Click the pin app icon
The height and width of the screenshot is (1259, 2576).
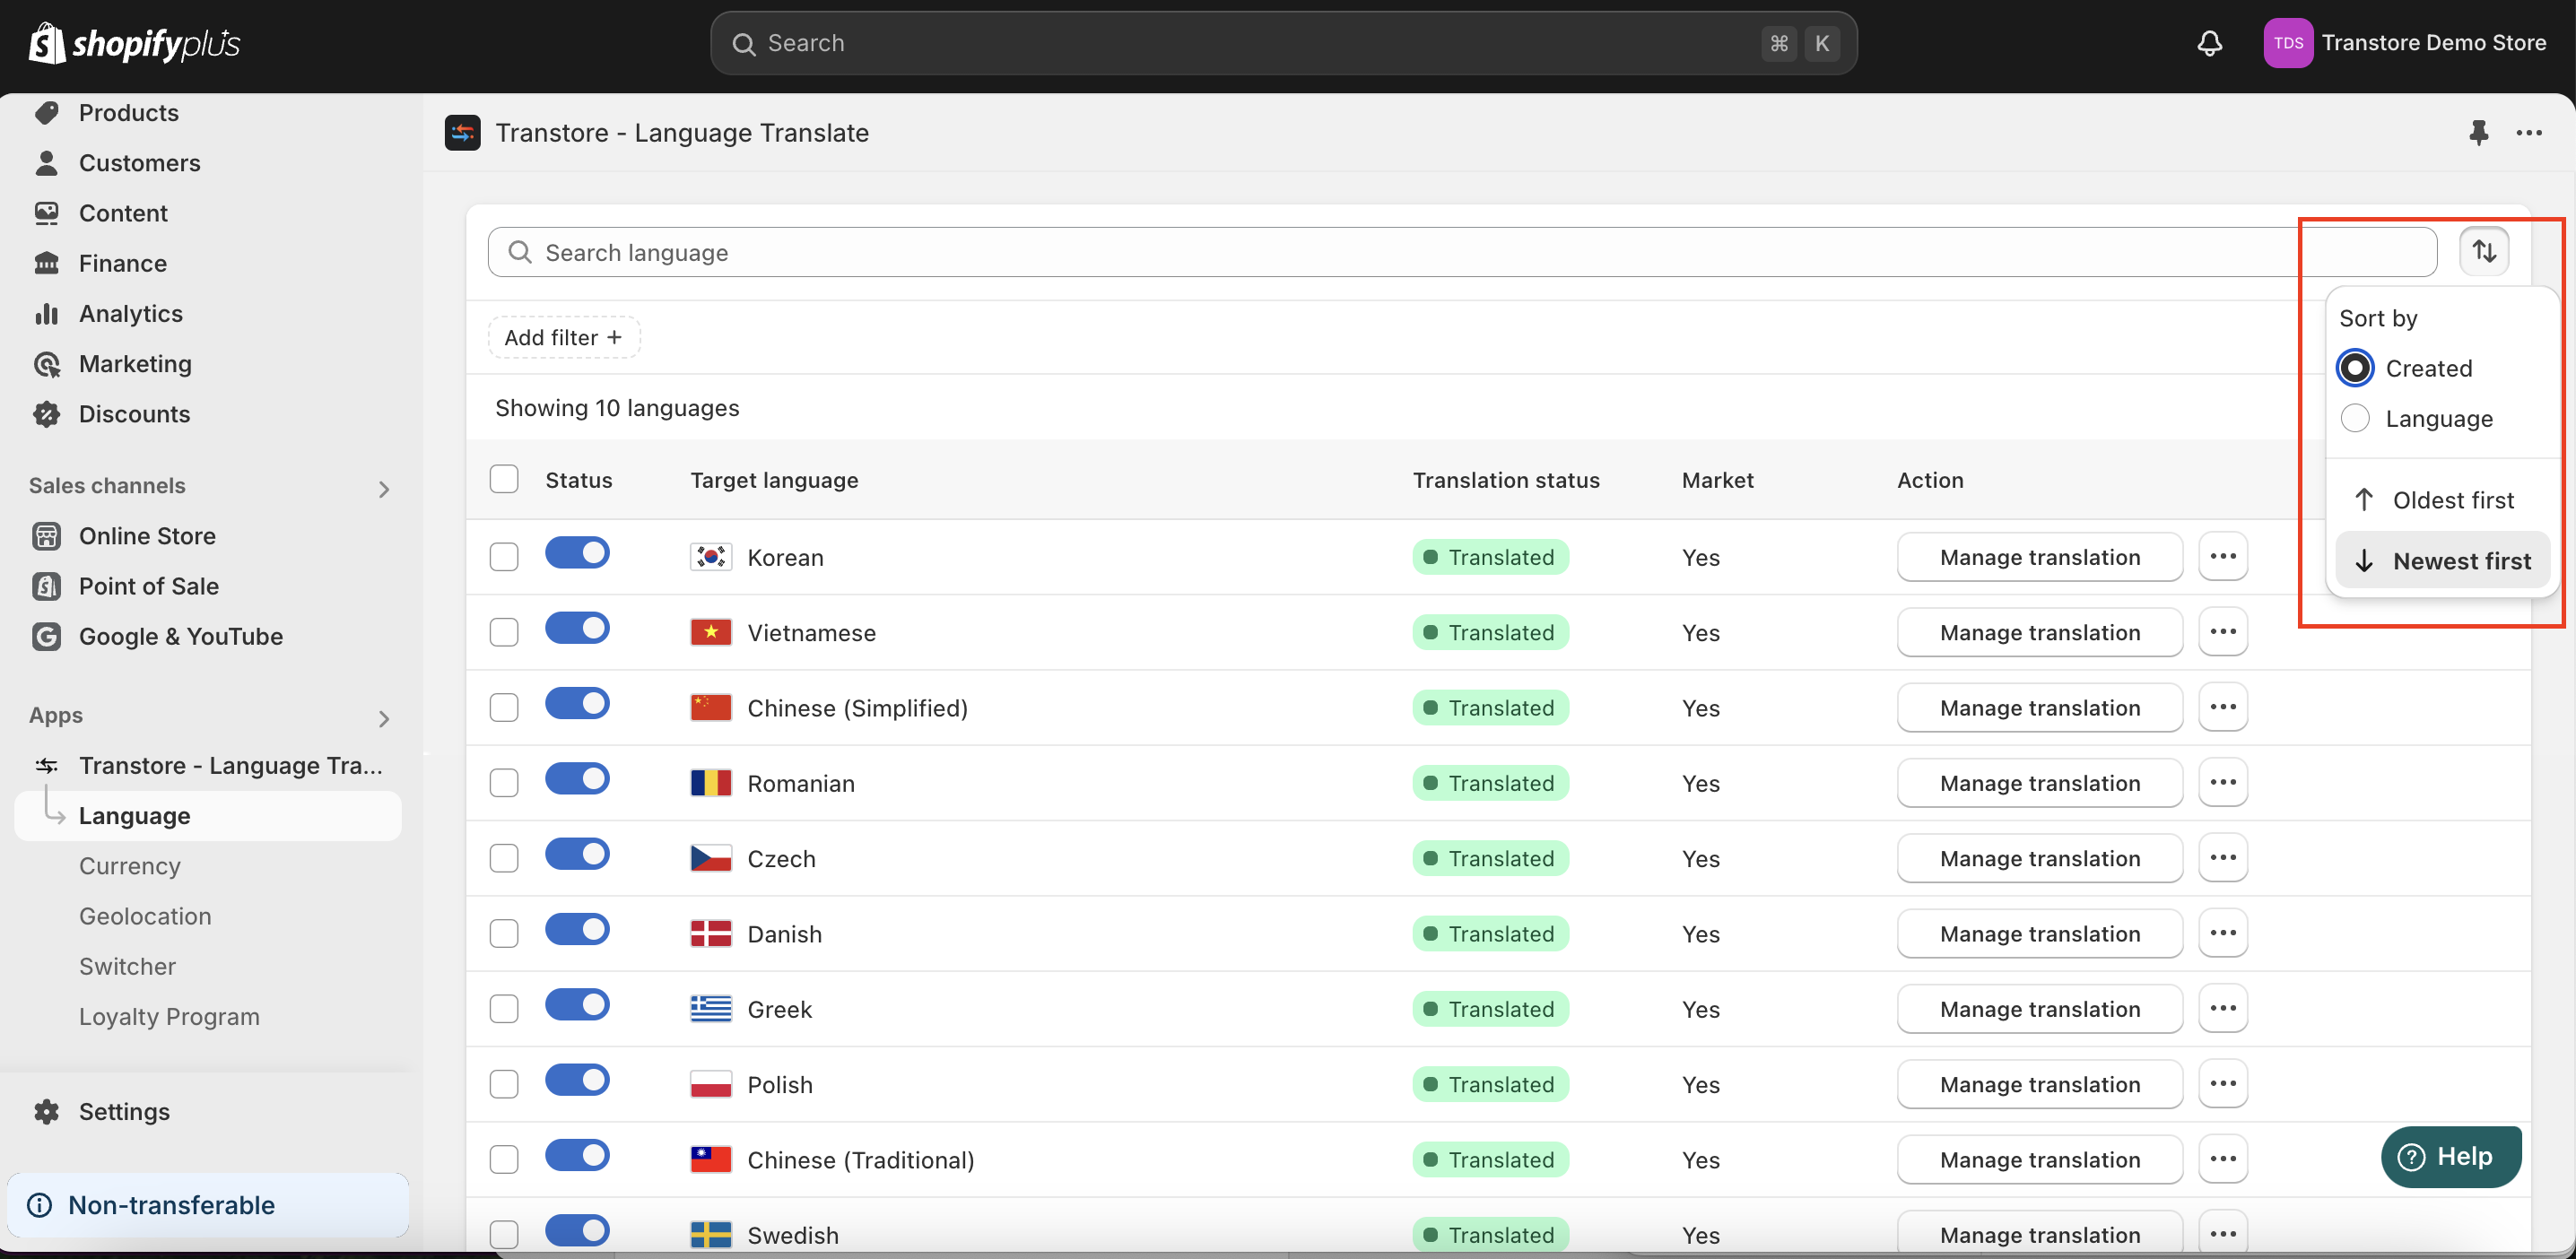(2477, 132)
